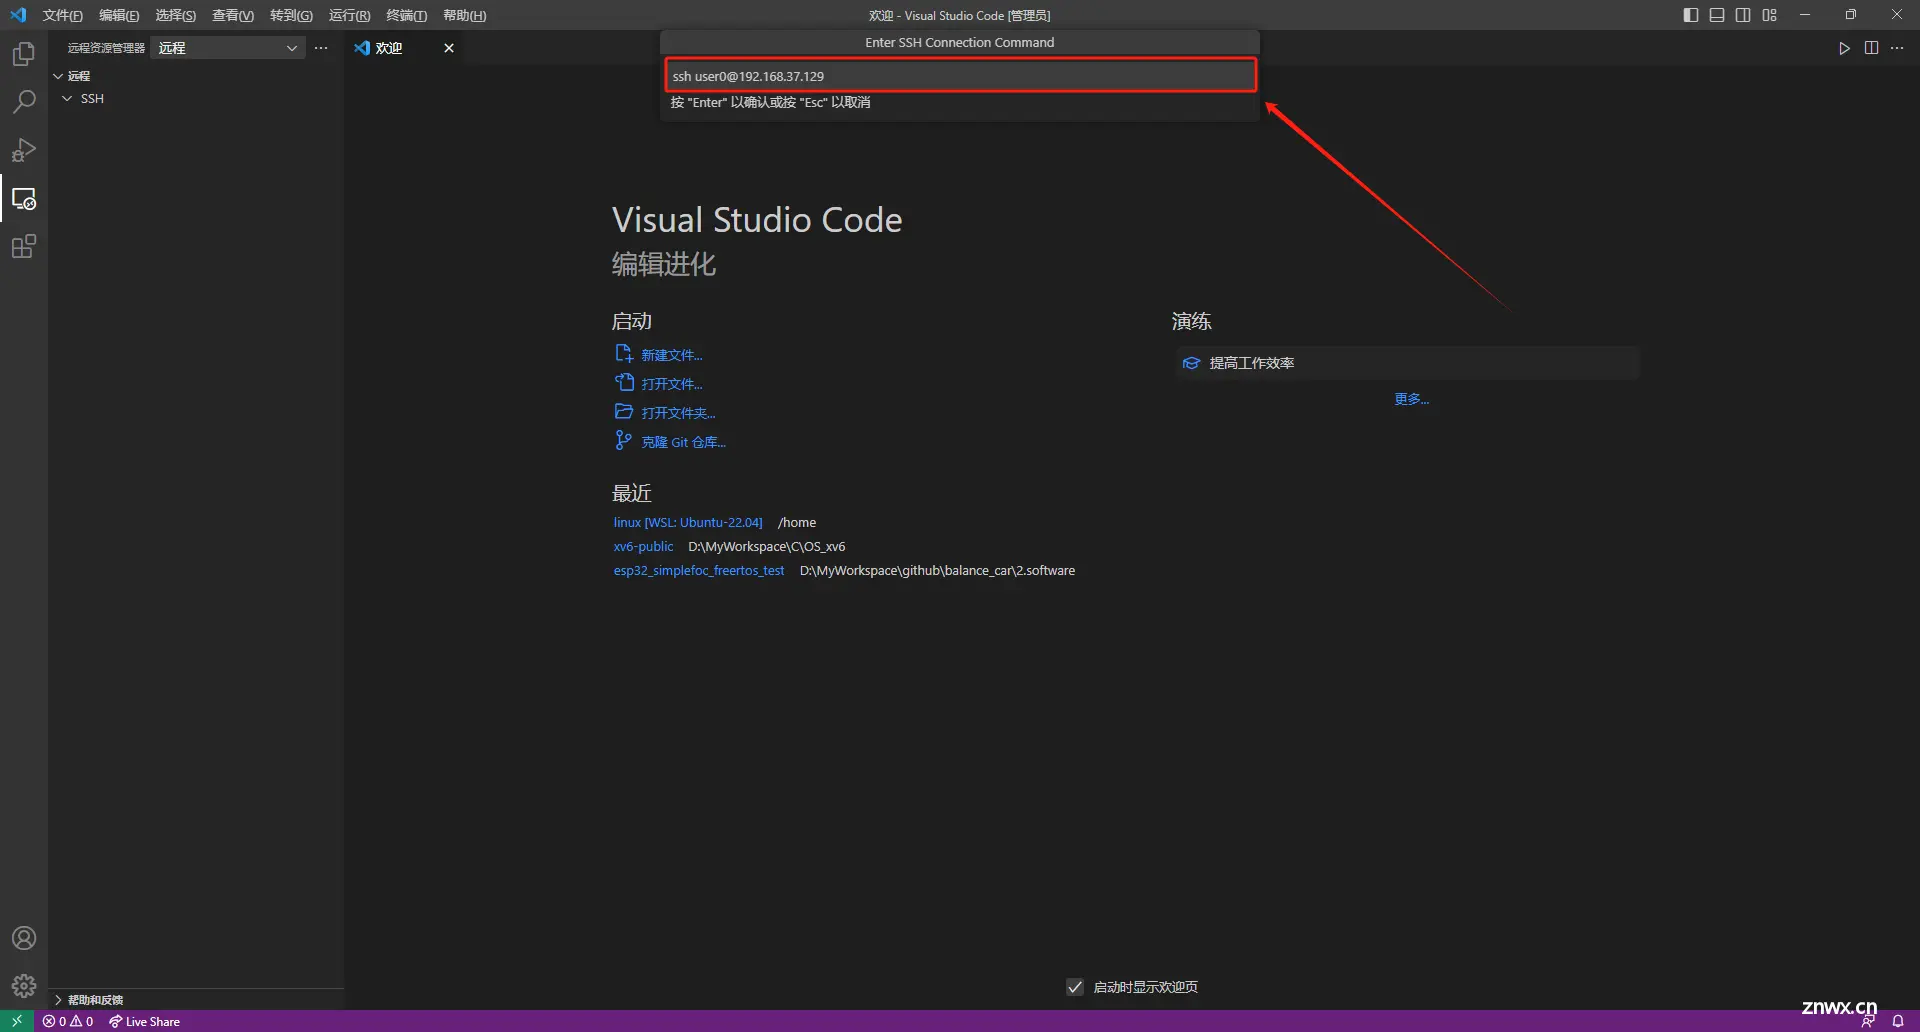Expand the 帮助和反馈 section

pos(58,1000)
